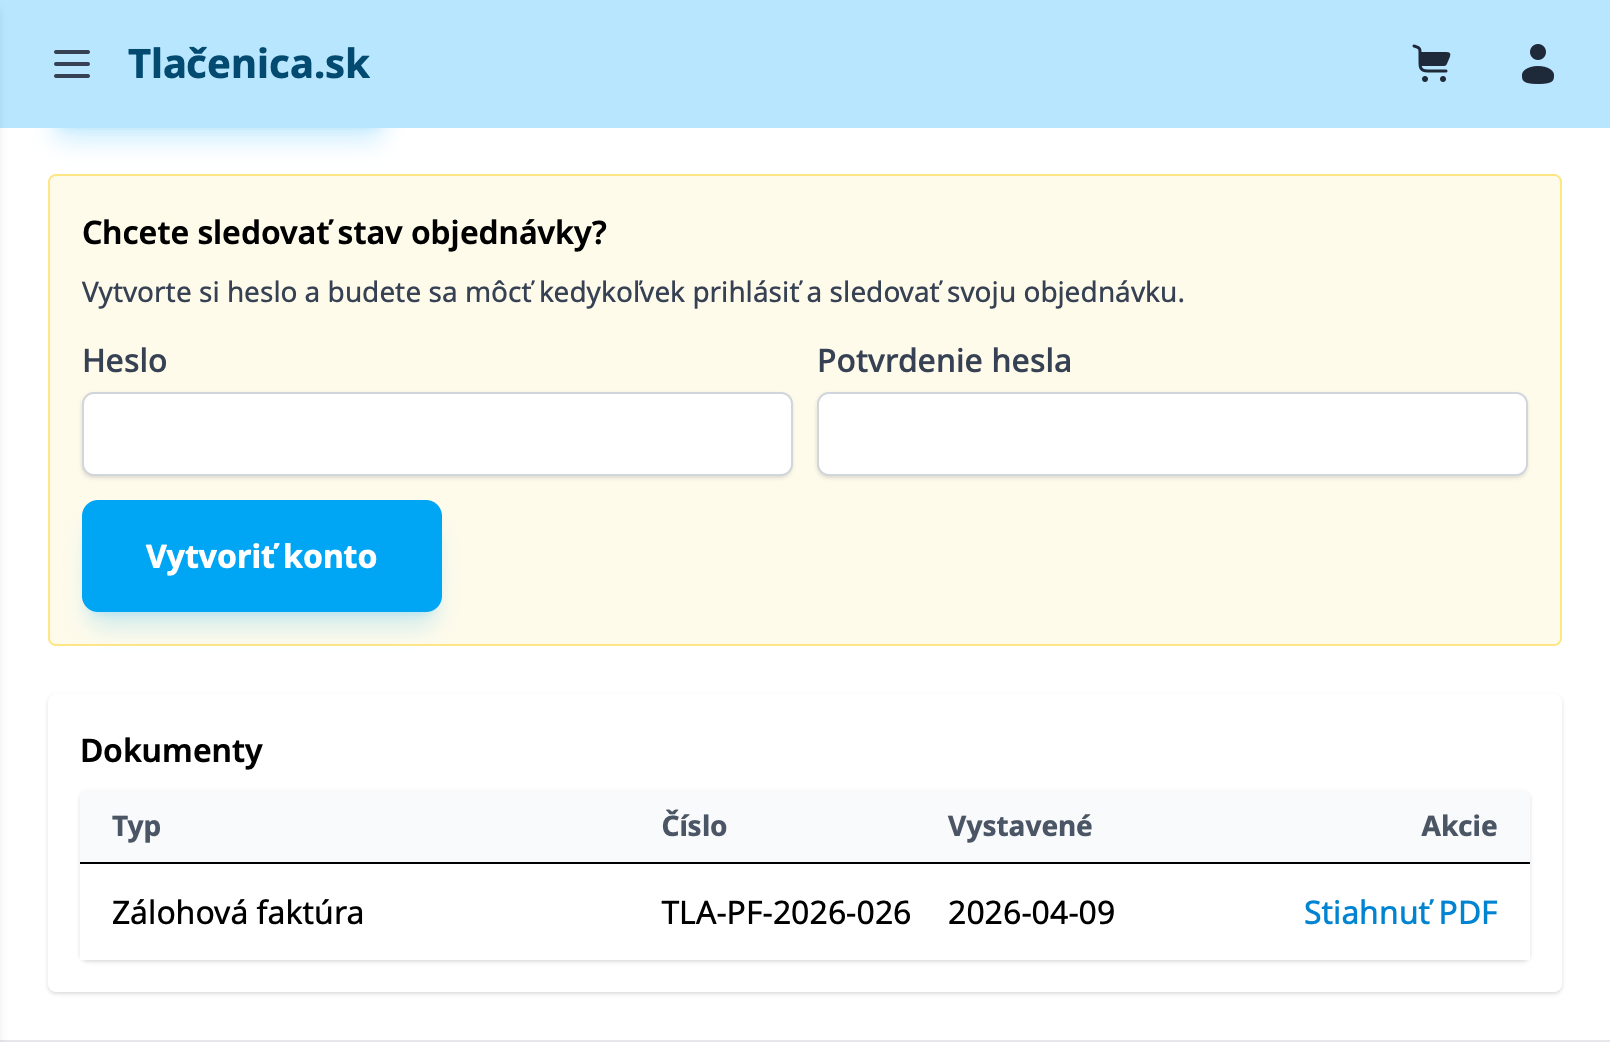
Task: Click the Heslo field label
Action: [125, 361]
